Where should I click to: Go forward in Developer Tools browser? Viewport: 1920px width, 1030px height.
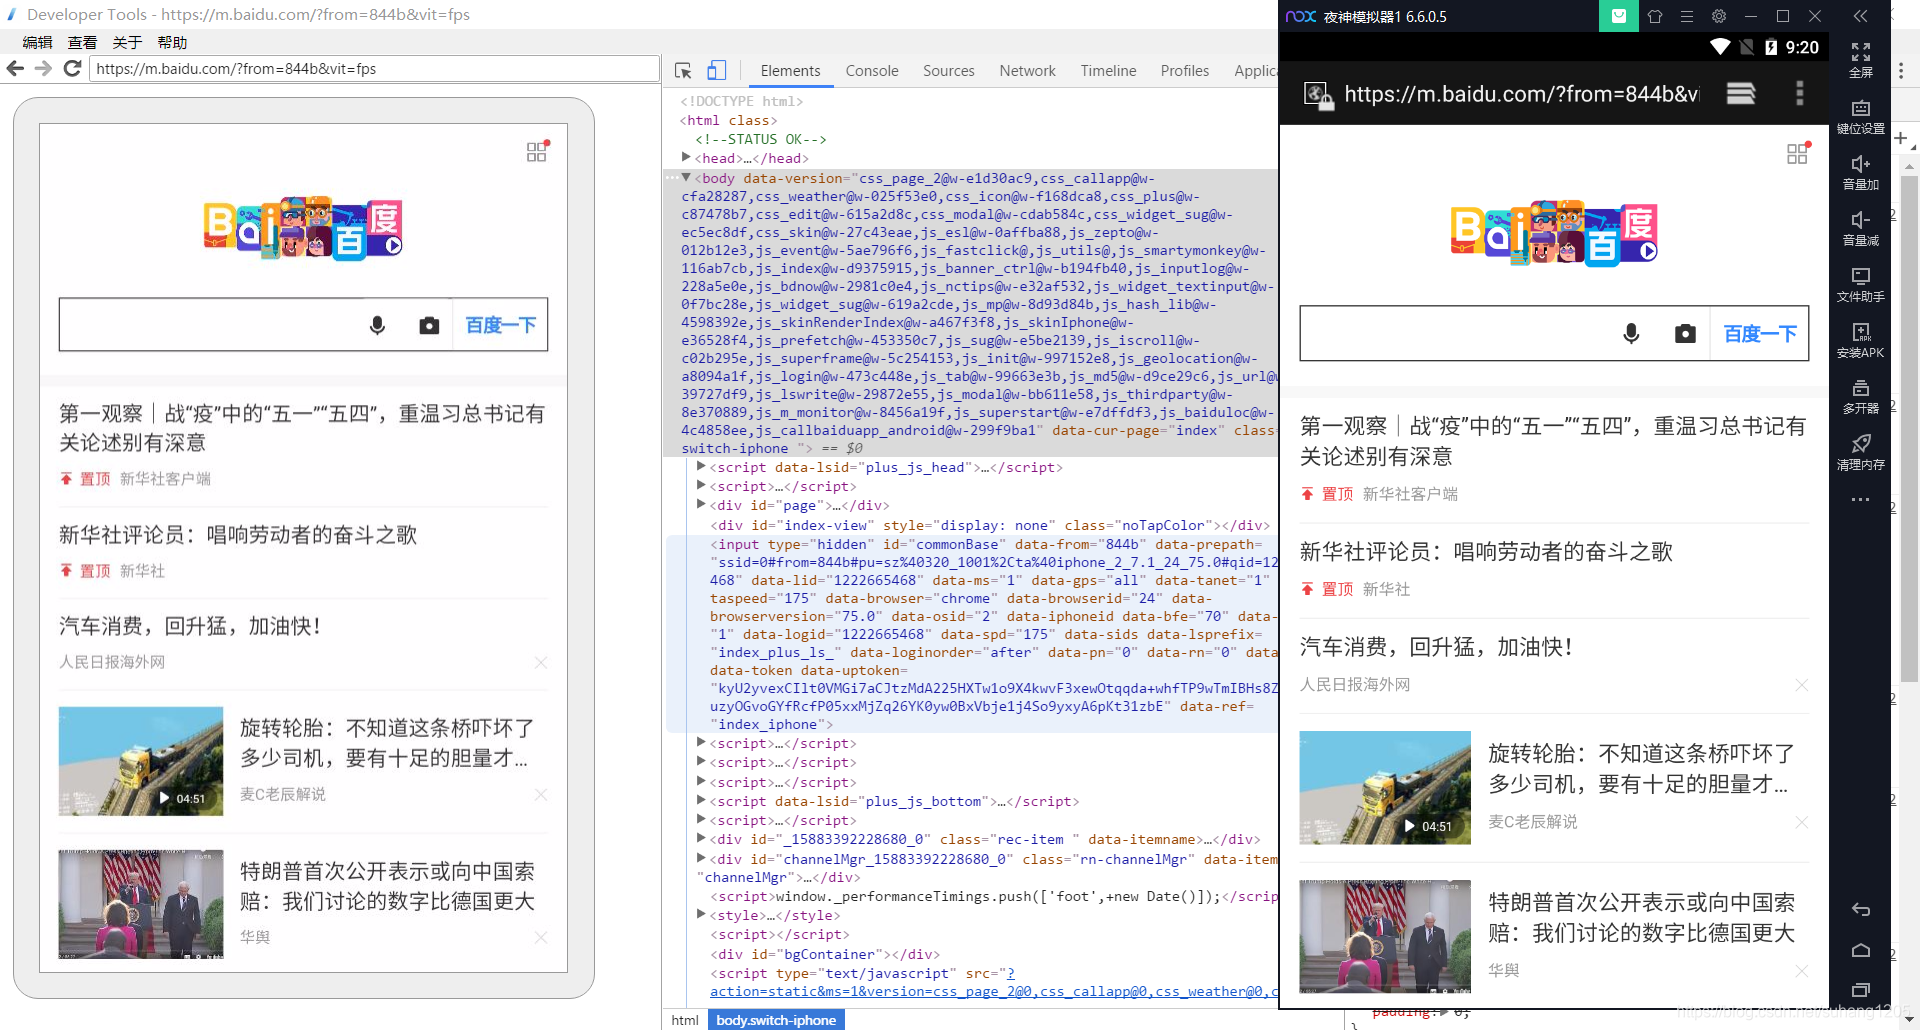43,68
